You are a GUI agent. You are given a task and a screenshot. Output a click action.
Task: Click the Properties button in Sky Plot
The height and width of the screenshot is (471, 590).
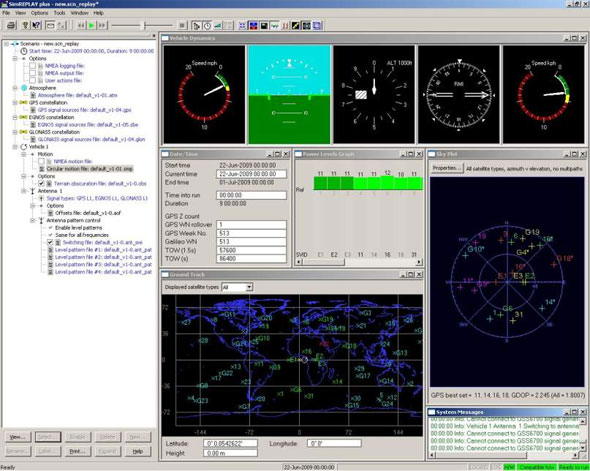[447, 168]
